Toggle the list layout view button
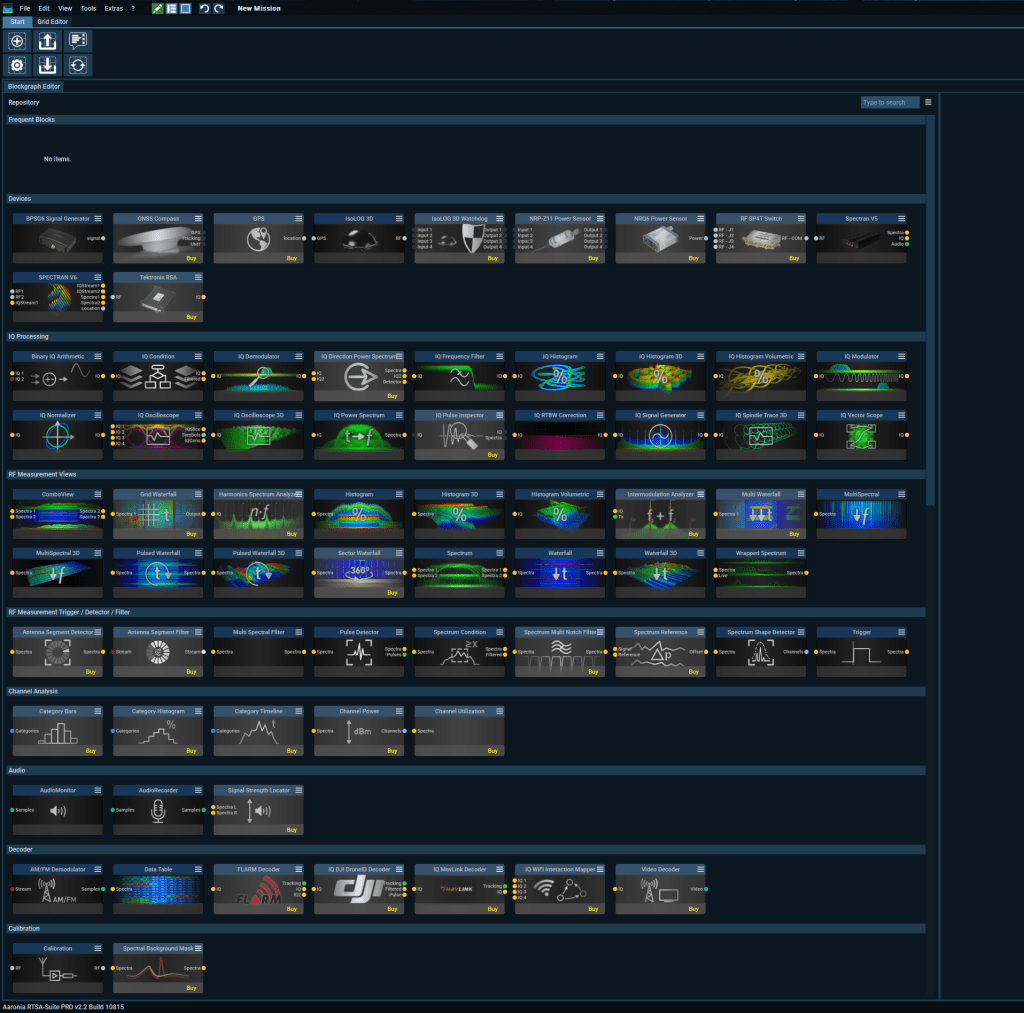Screen dimensions: 1024x1013 pos(172,8)
